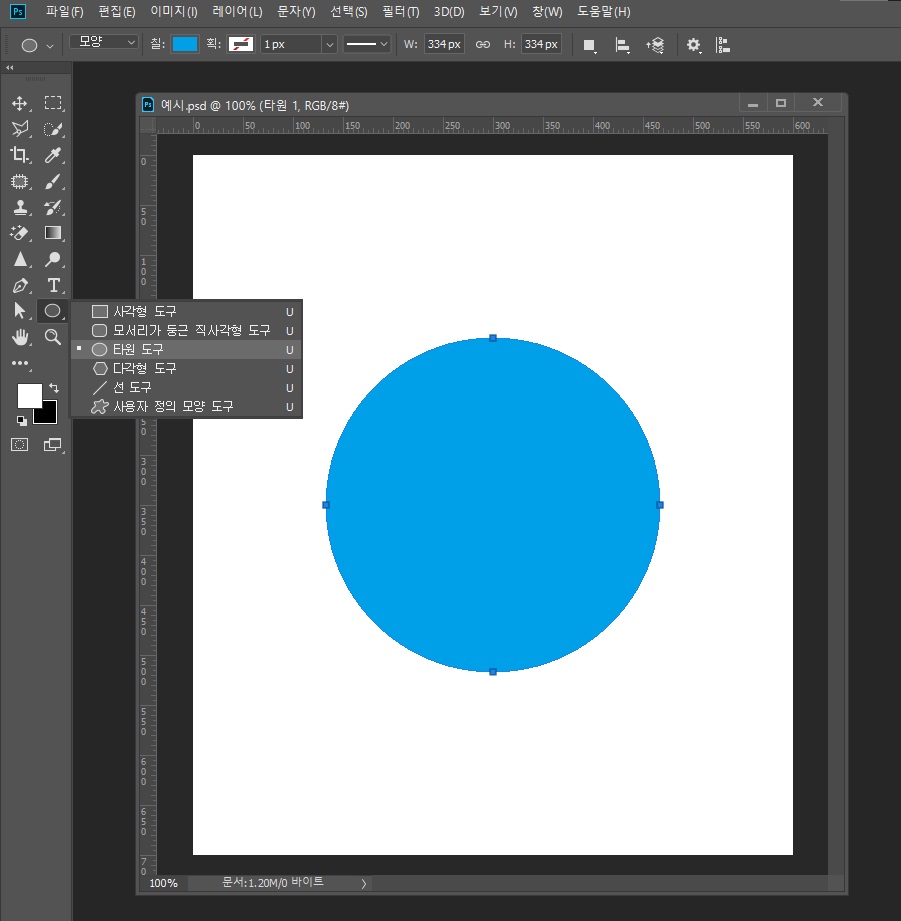
Task: Click the white foreground color swatch
Action: (x=27, y=394)
